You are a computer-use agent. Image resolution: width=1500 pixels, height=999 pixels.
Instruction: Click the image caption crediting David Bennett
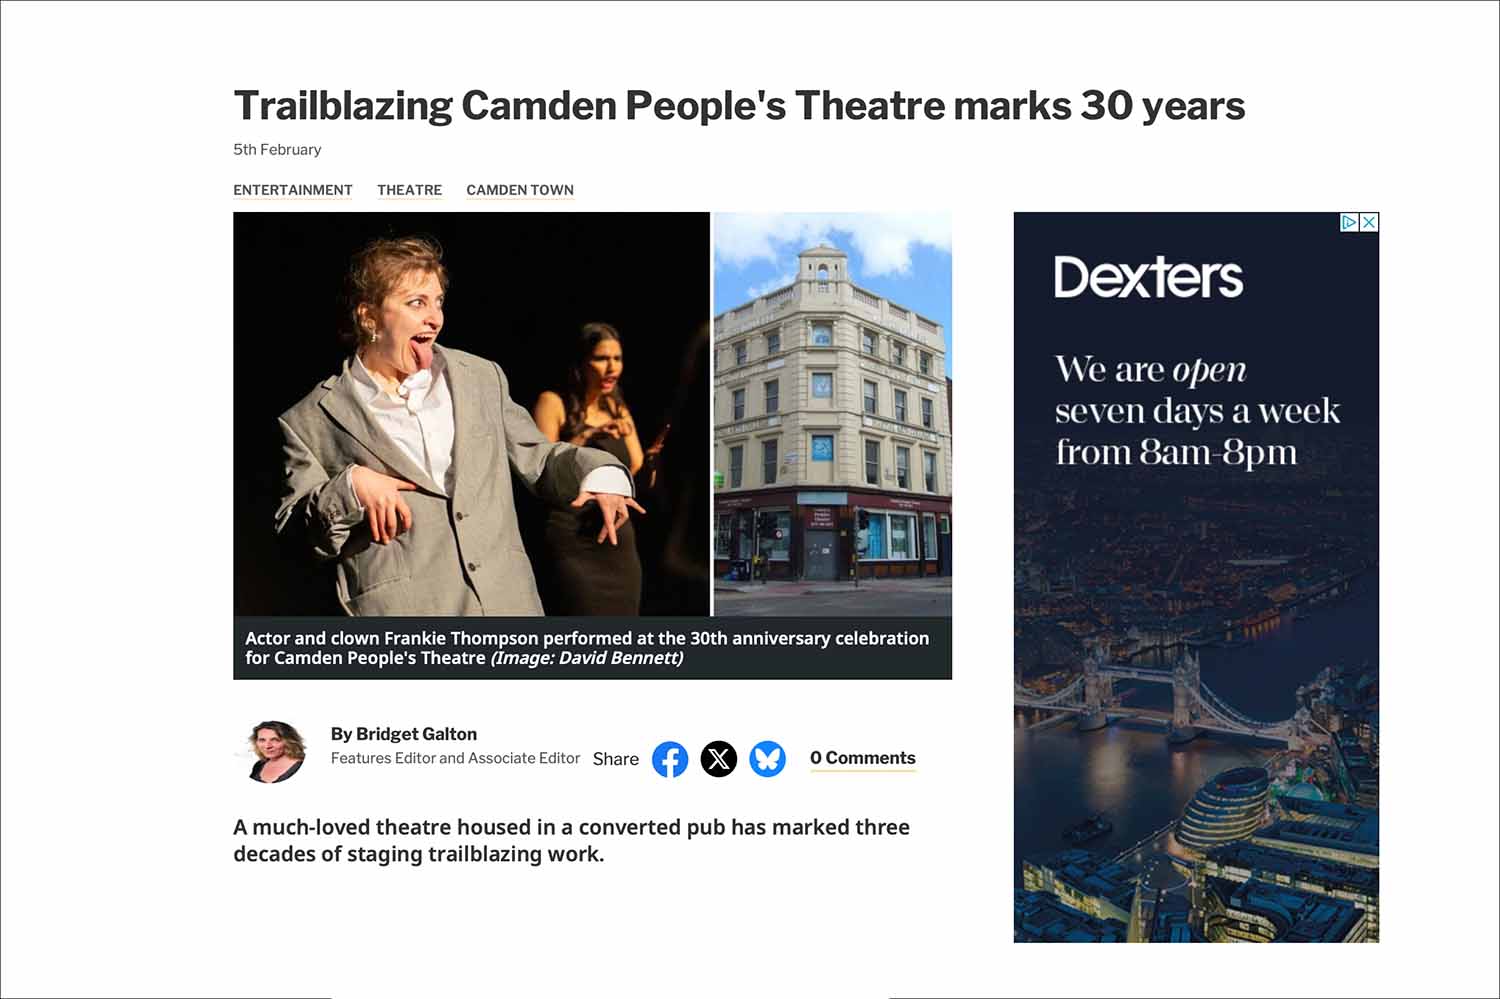(587, 648)
